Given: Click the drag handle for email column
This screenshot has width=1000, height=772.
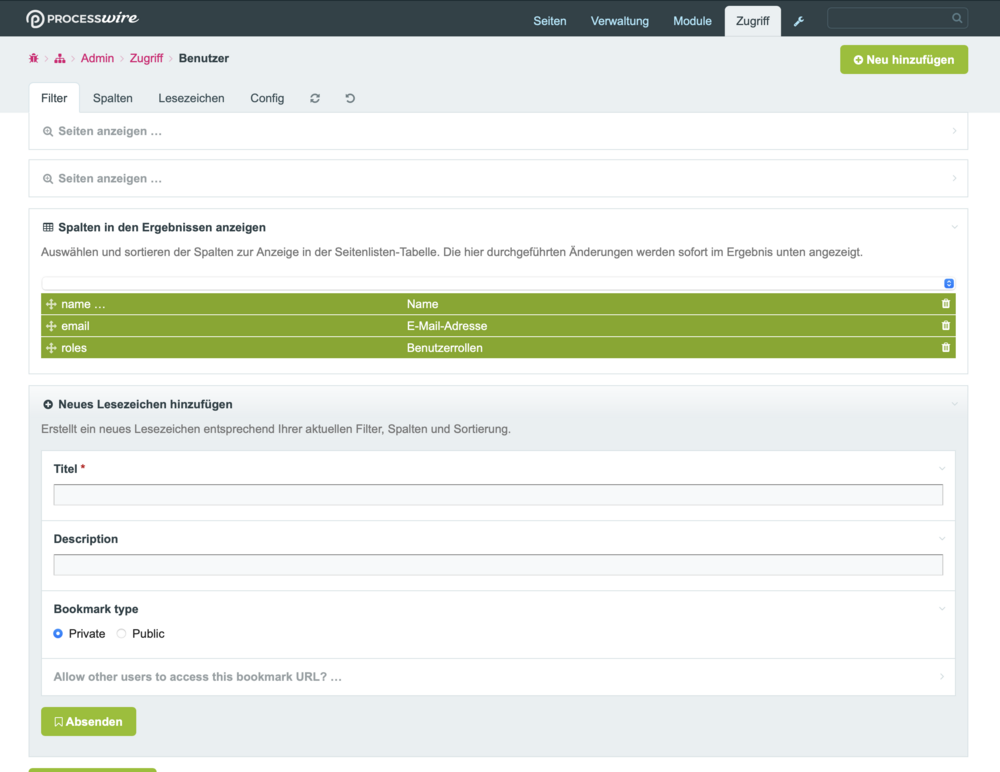Looking at the screenshot, I should [51, 326].
